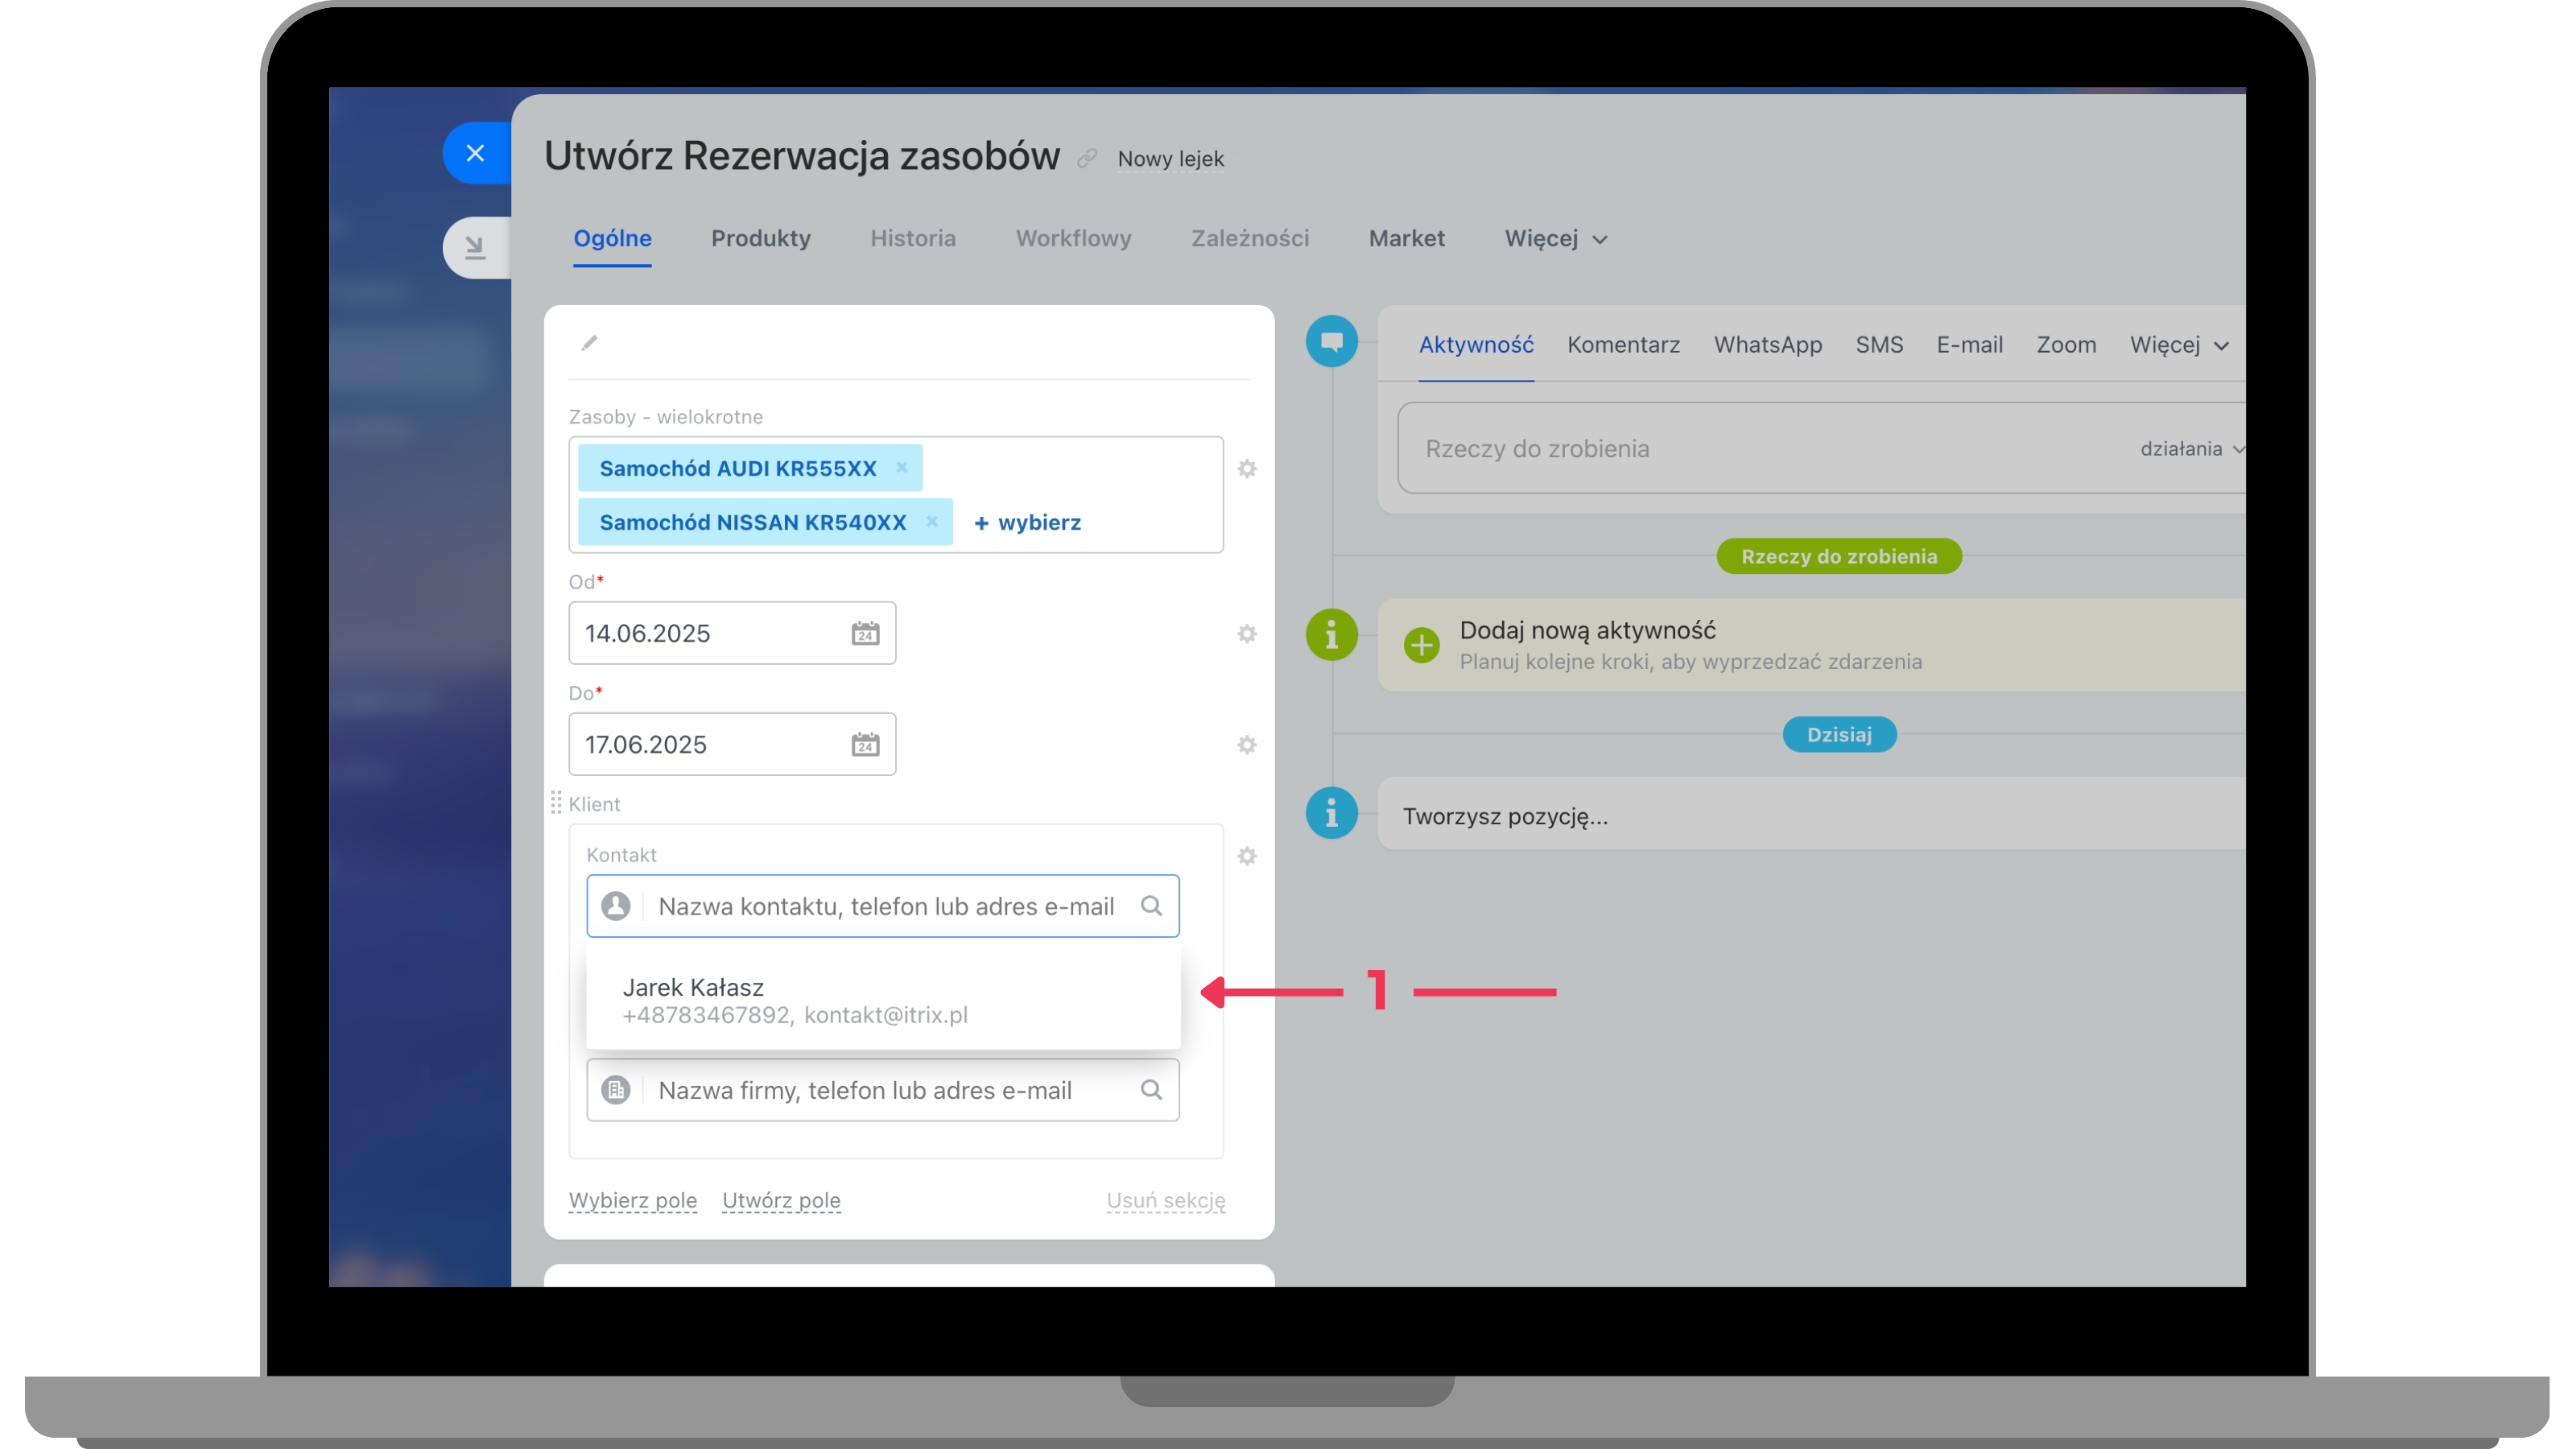Viewport: 2576px width, 1449px height.
Task: Copy link icon next to the title
Action: pyautogui.click(x=1087, y=158)
